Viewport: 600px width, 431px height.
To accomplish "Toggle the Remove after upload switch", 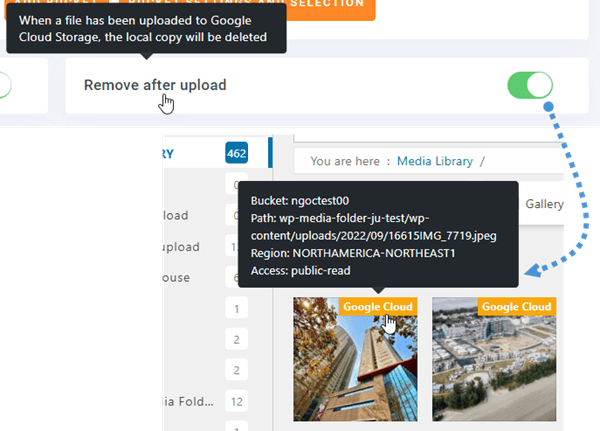I will [530, 86].
